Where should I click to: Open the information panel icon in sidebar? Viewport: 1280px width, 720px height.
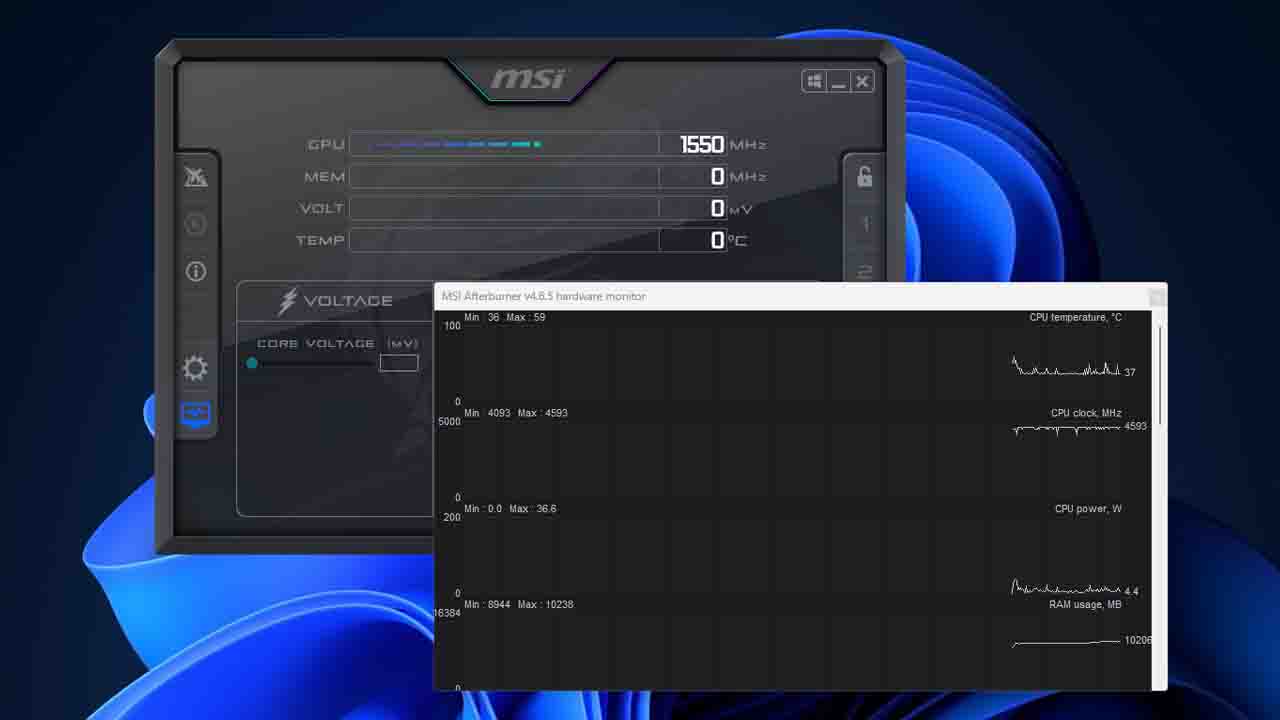point(195,271)
